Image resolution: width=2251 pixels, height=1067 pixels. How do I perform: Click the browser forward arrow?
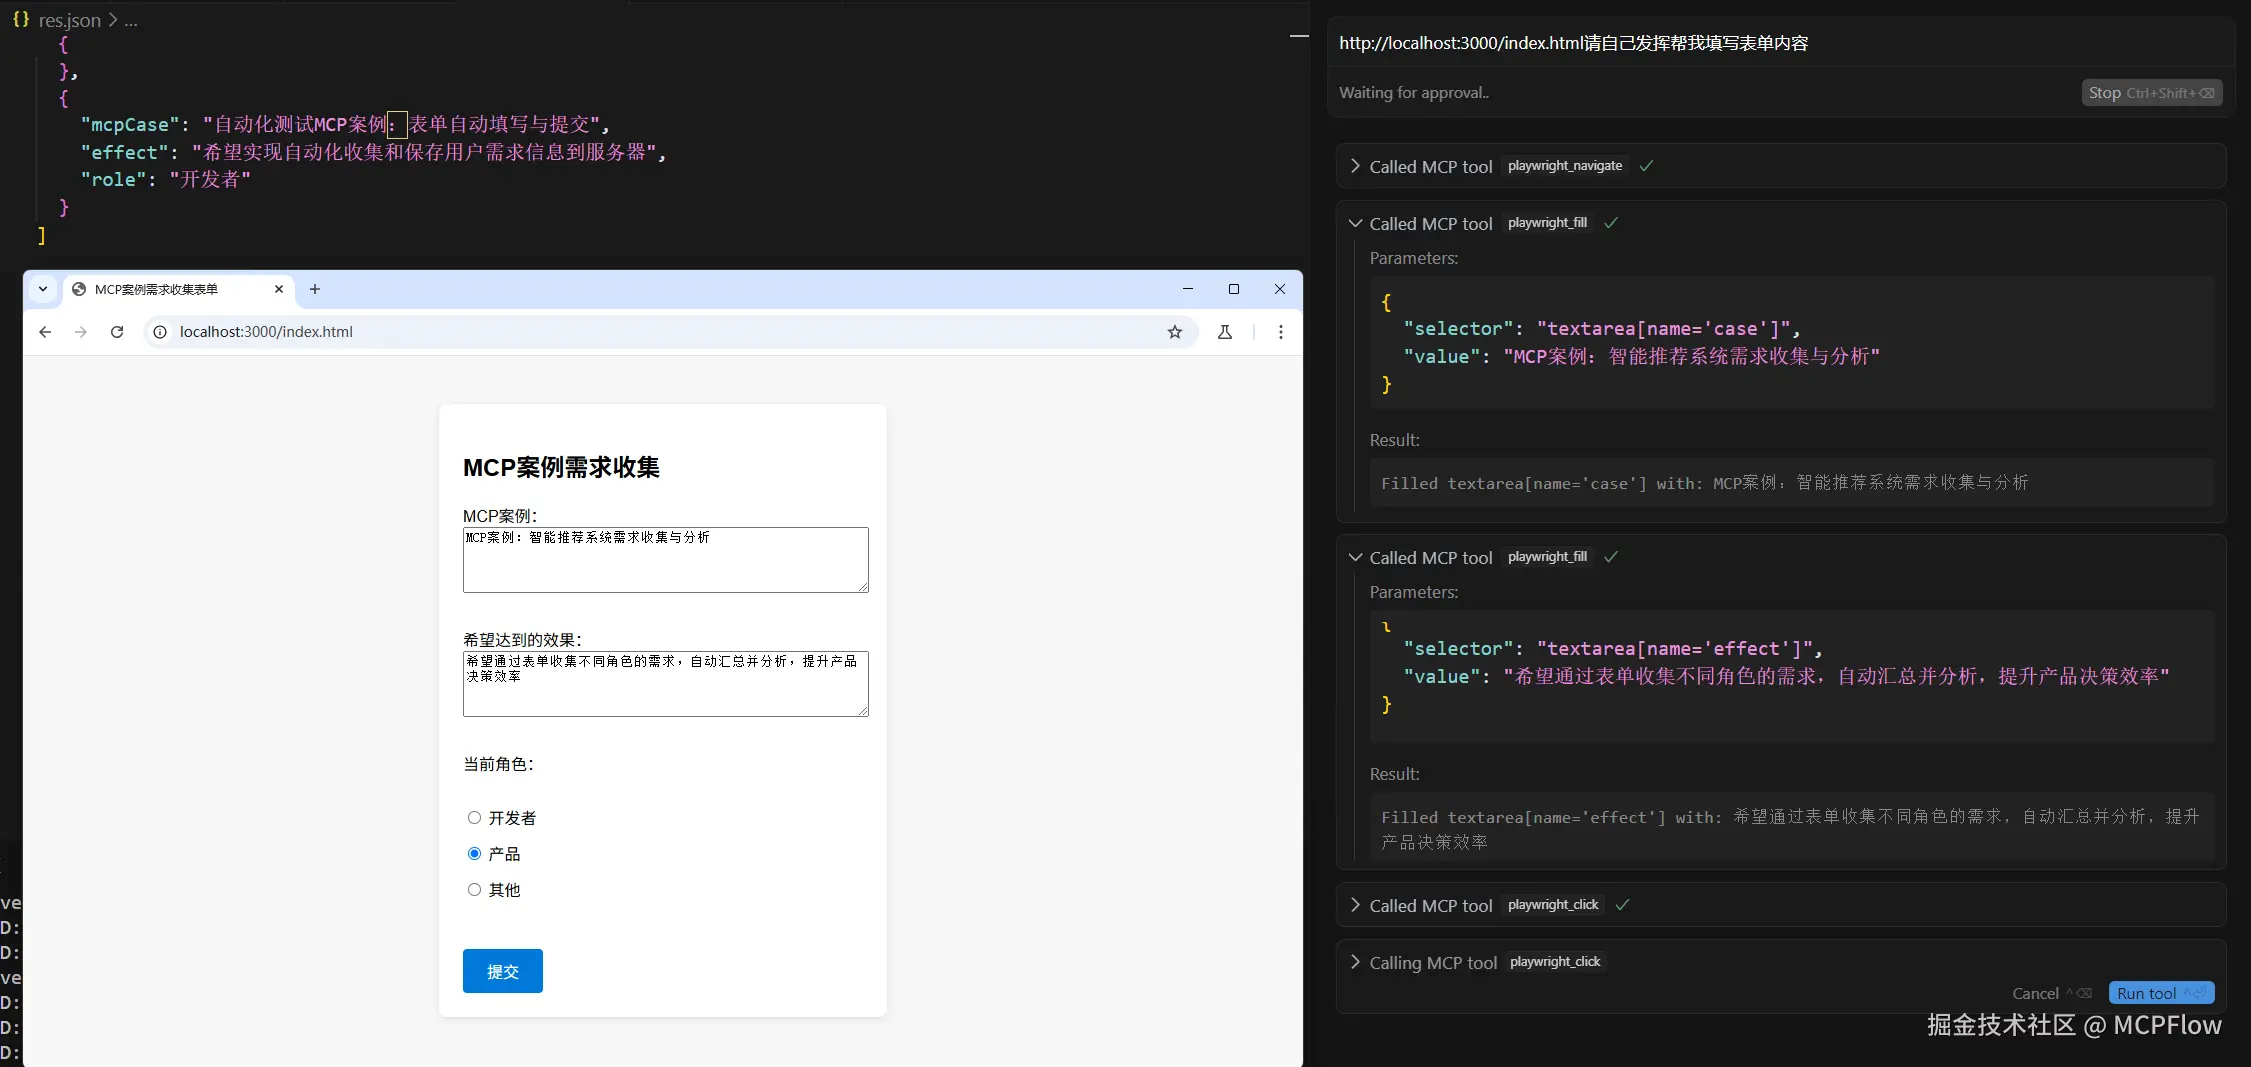tap(81, 332)
